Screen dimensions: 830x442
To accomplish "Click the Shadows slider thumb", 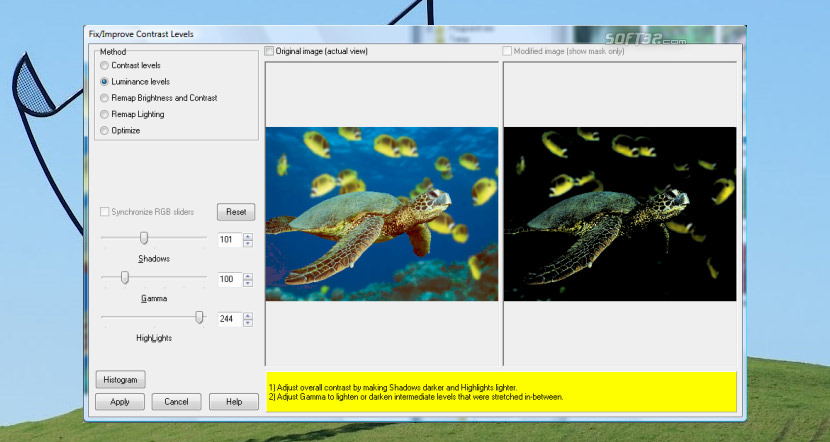I will click(143, 238).
